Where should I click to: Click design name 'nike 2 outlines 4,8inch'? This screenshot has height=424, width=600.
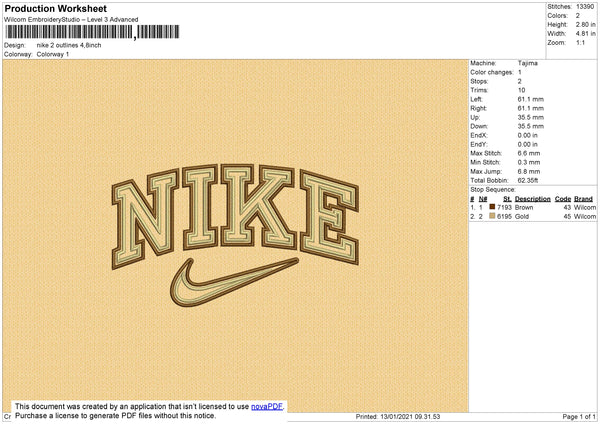coord(69,45)
